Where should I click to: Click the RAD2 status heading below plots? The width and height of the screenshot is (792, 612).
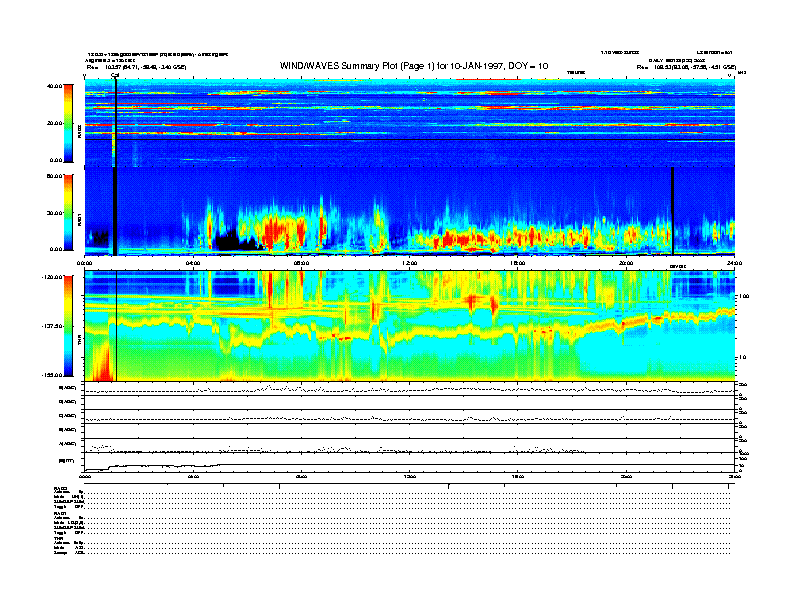click(60, 488)
